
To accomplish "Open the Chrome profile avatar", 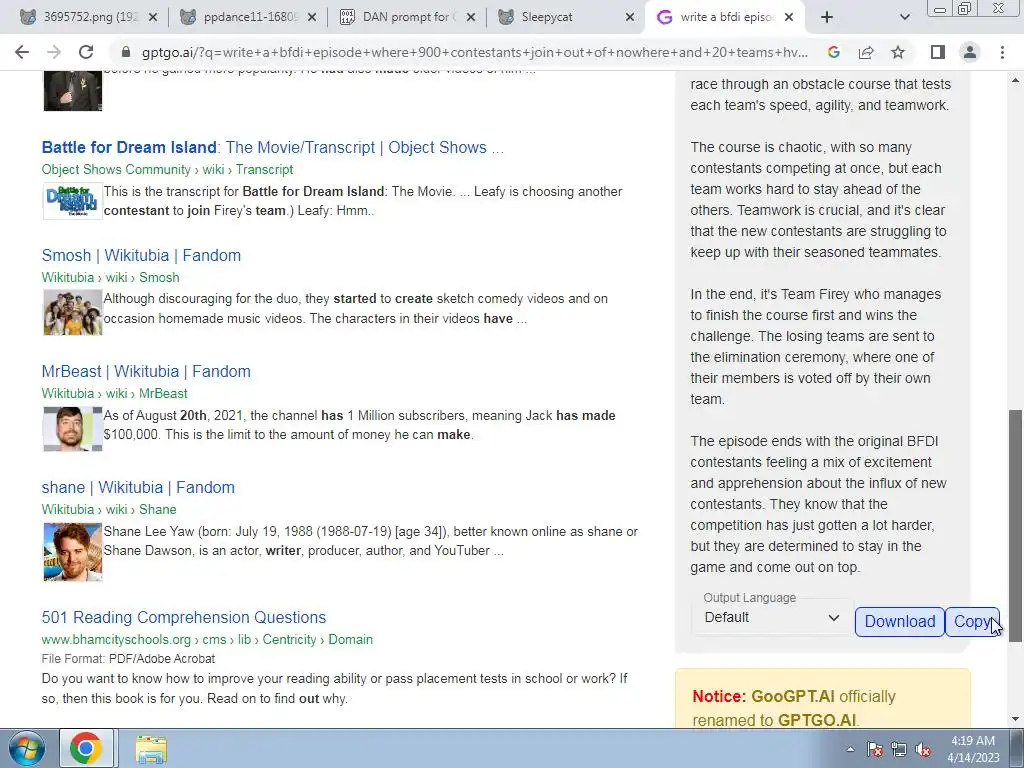I will [x=970, y=52].
